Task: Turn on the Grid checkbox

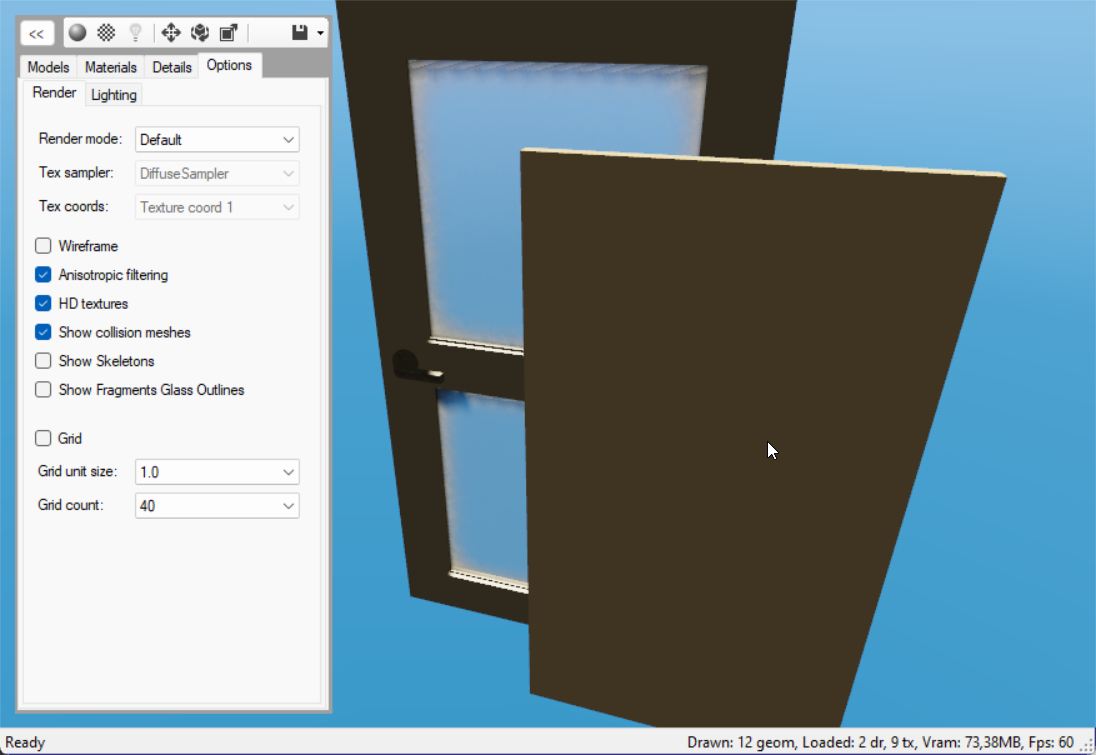Action: (43, 438)
